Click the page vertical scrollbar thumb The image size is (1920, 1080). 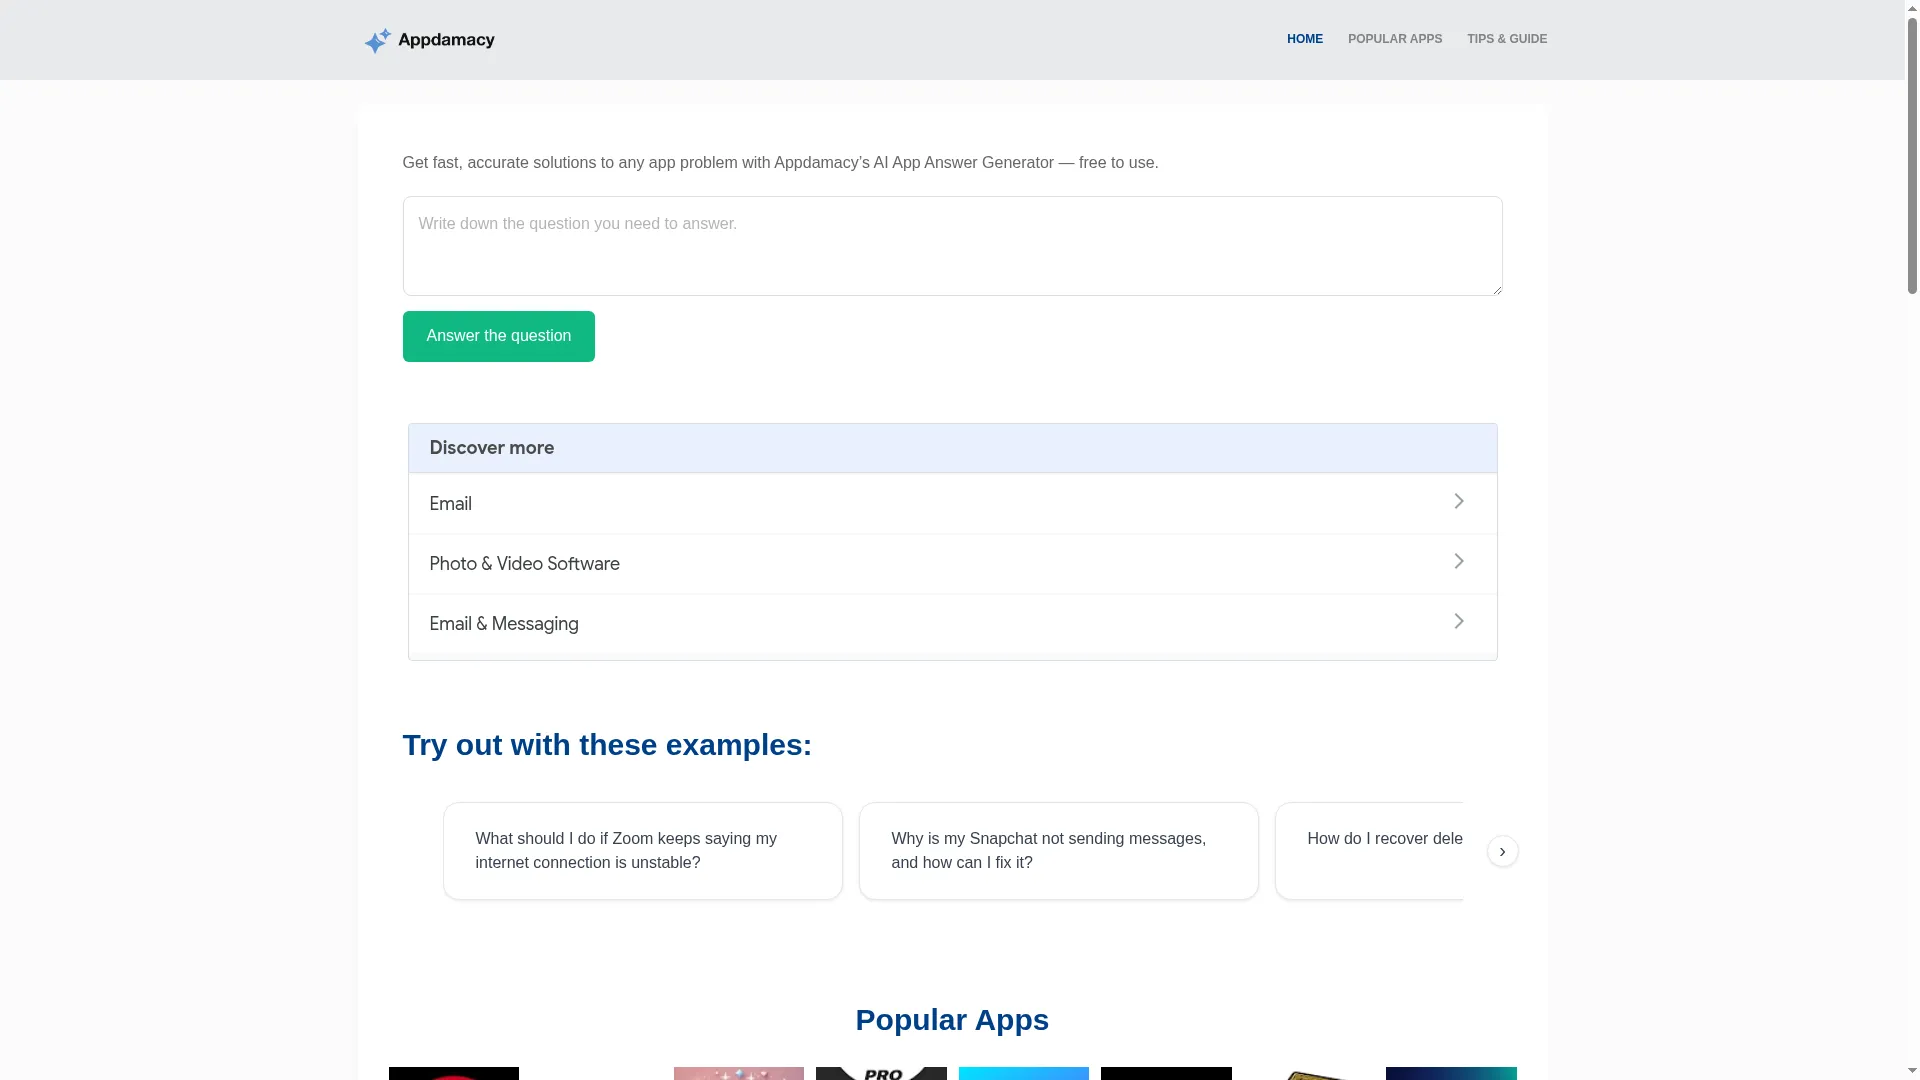pos(1912,155)
